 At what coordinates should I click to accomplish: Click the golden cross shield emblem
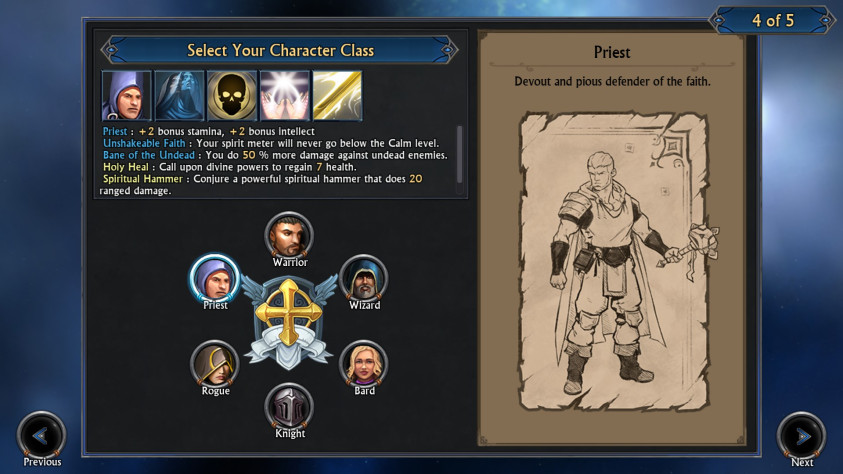click(289, 322)
